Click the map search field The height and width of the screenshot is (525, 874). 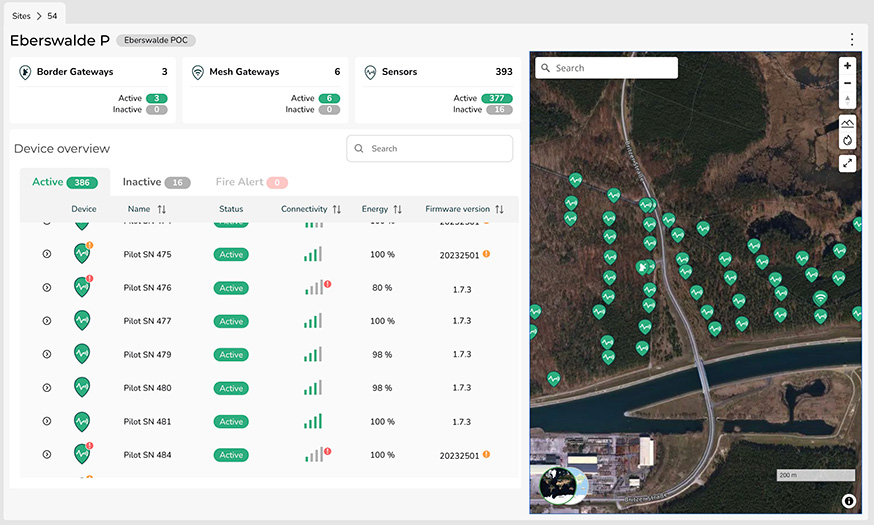pyautogui.click(x=606, y=68)
